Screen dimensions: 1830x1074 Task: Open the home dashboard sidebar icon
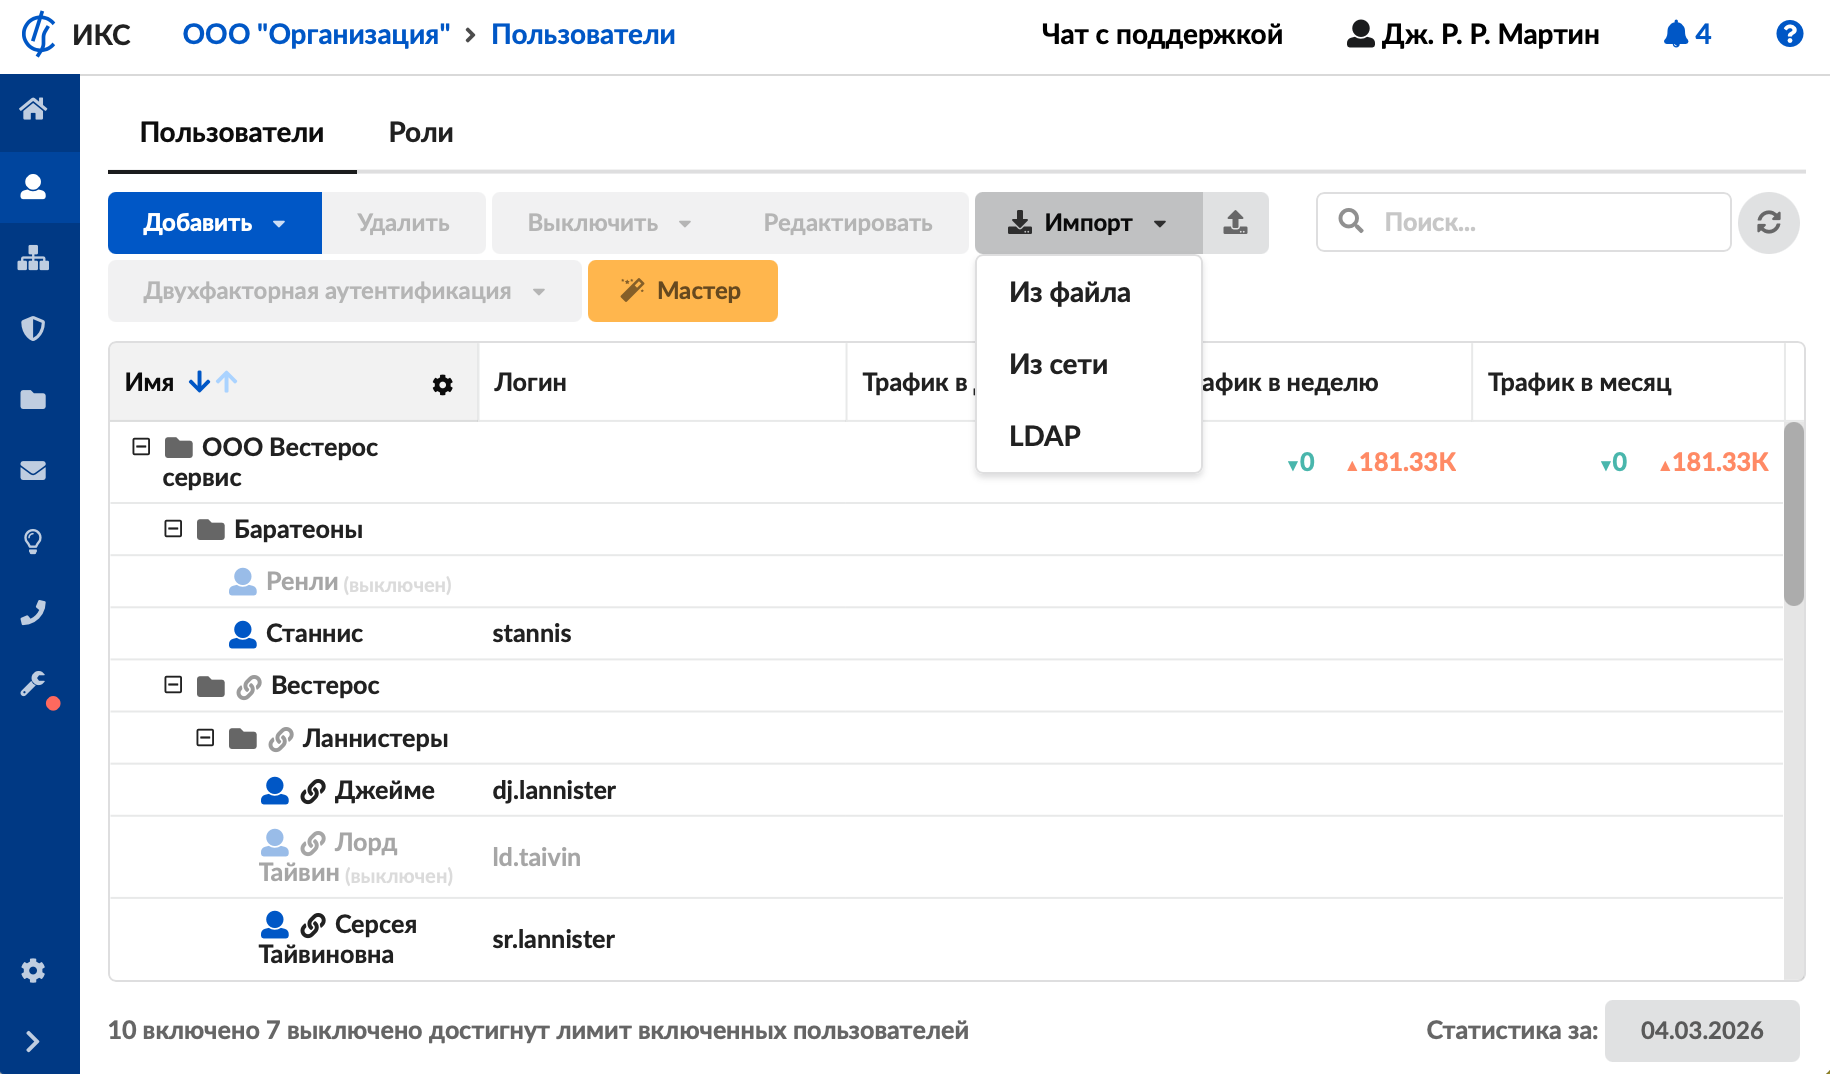(33, 109)
